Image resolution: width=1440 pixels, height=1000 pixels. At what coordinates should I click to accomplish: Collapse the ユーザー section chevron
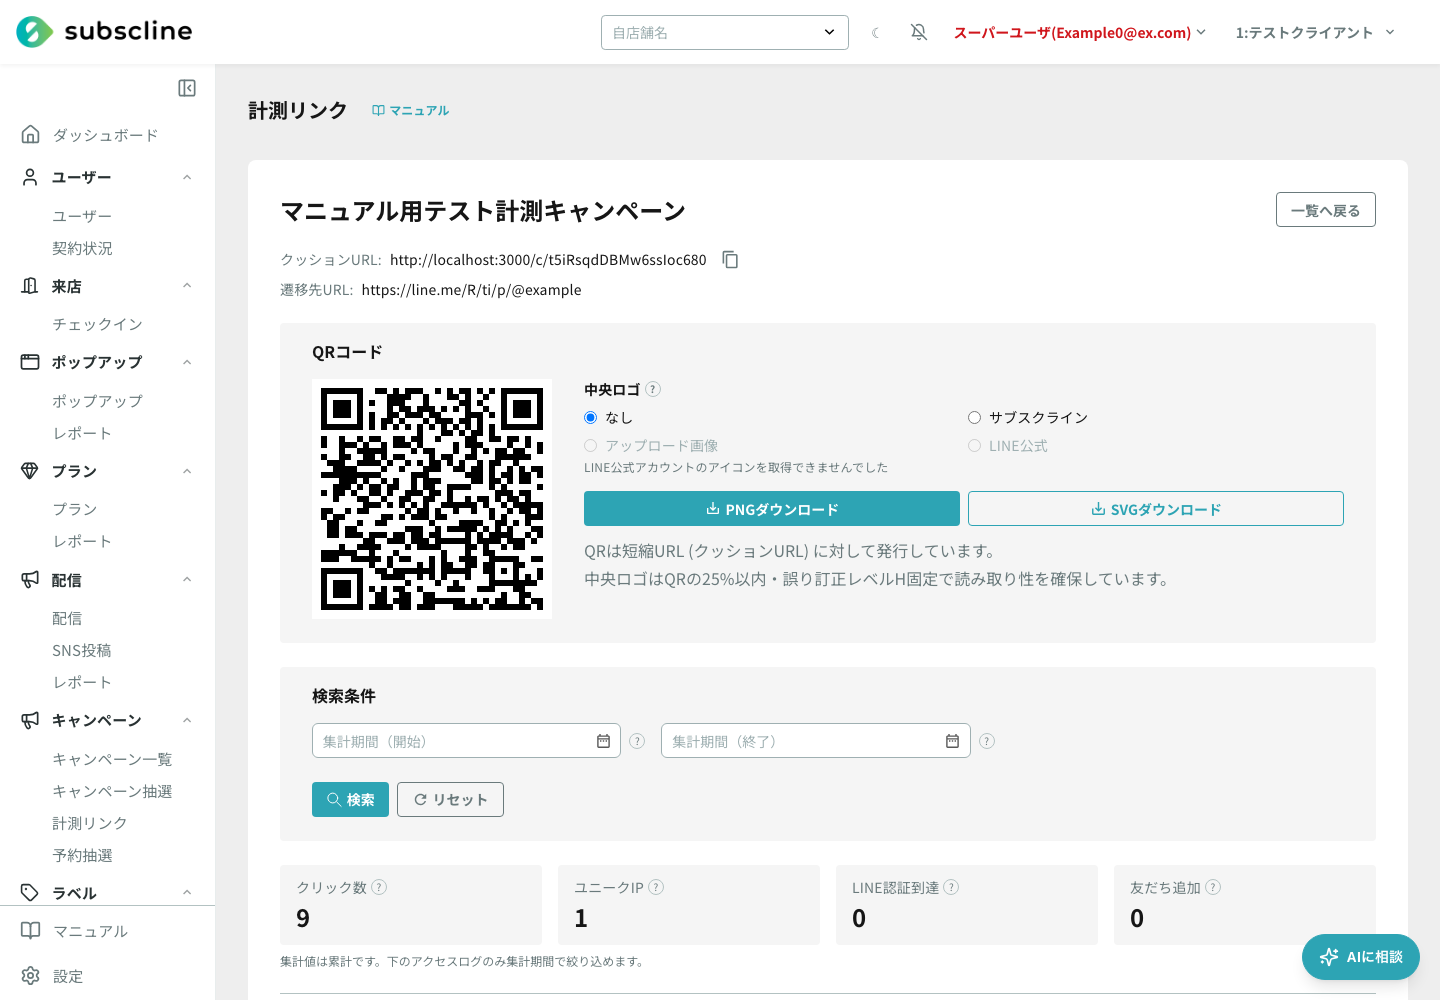(x=187, y=177)
